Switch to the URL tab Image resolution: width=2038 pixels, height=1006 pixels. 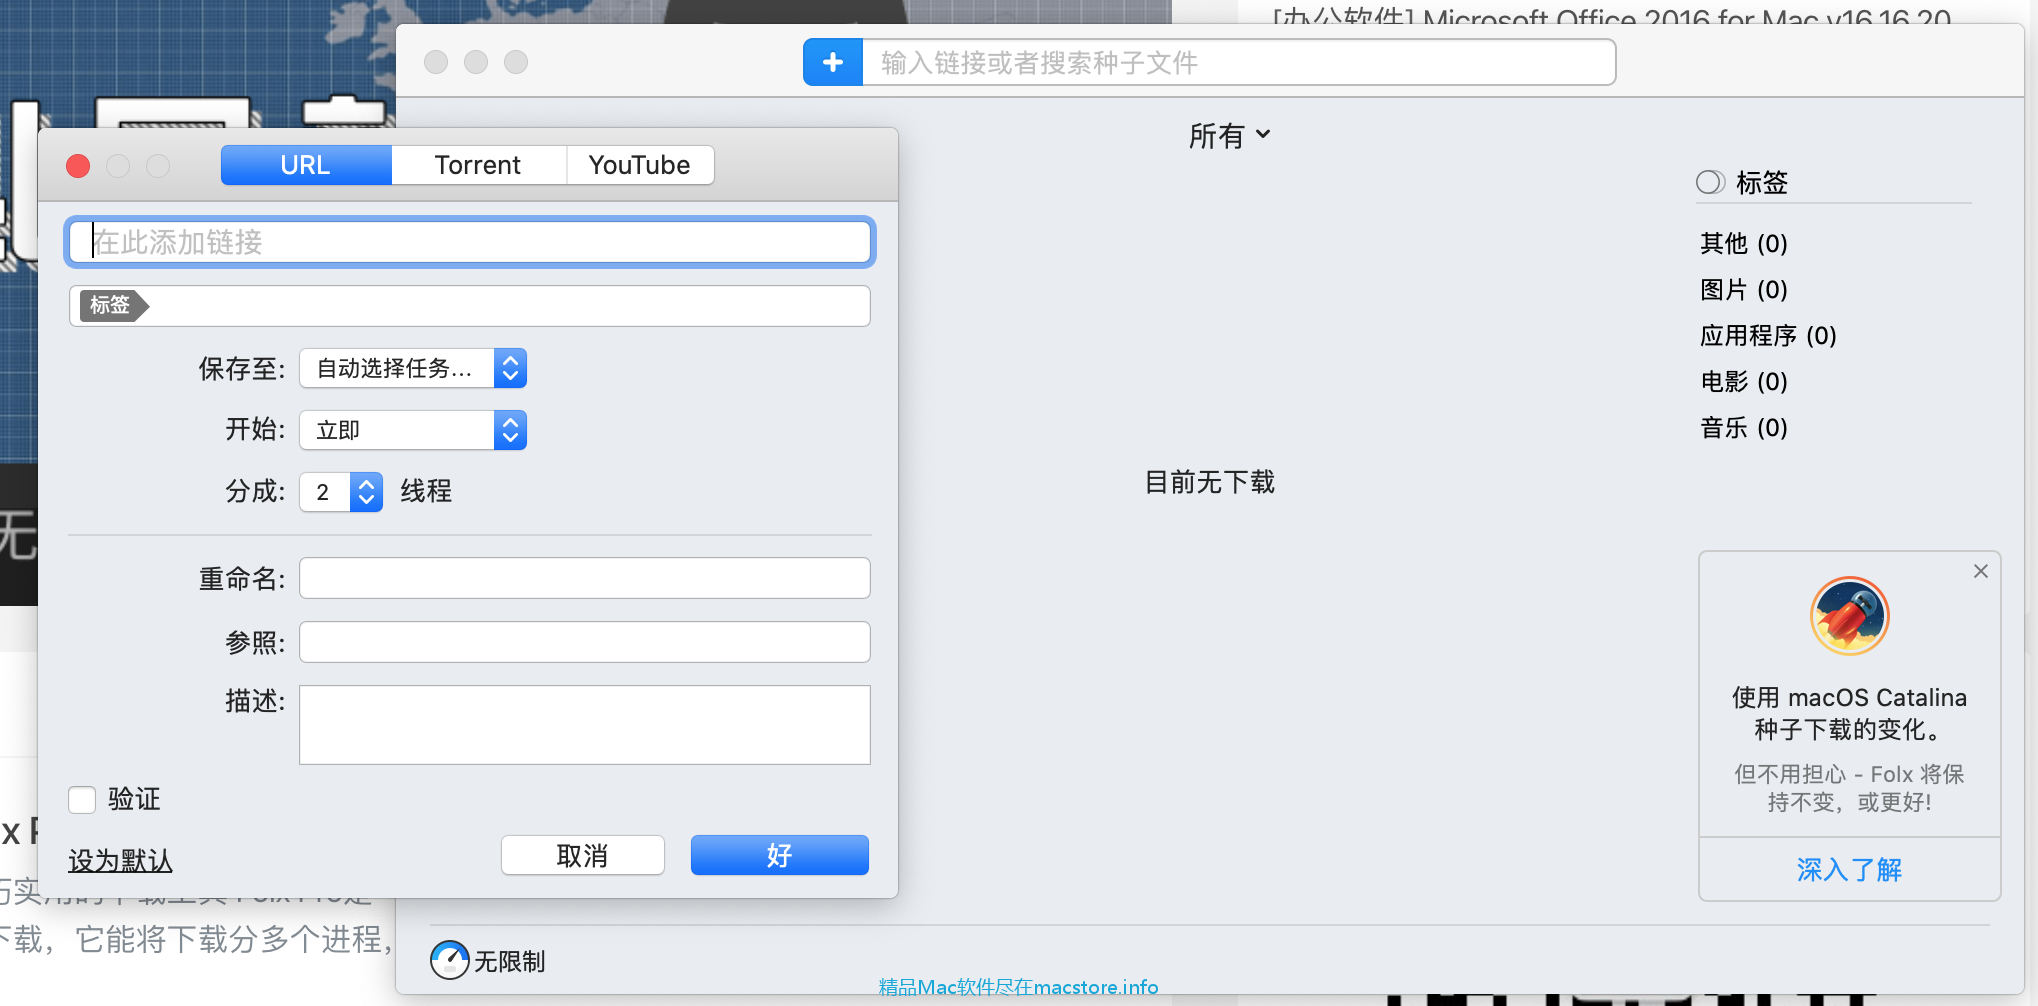(306, 165)
